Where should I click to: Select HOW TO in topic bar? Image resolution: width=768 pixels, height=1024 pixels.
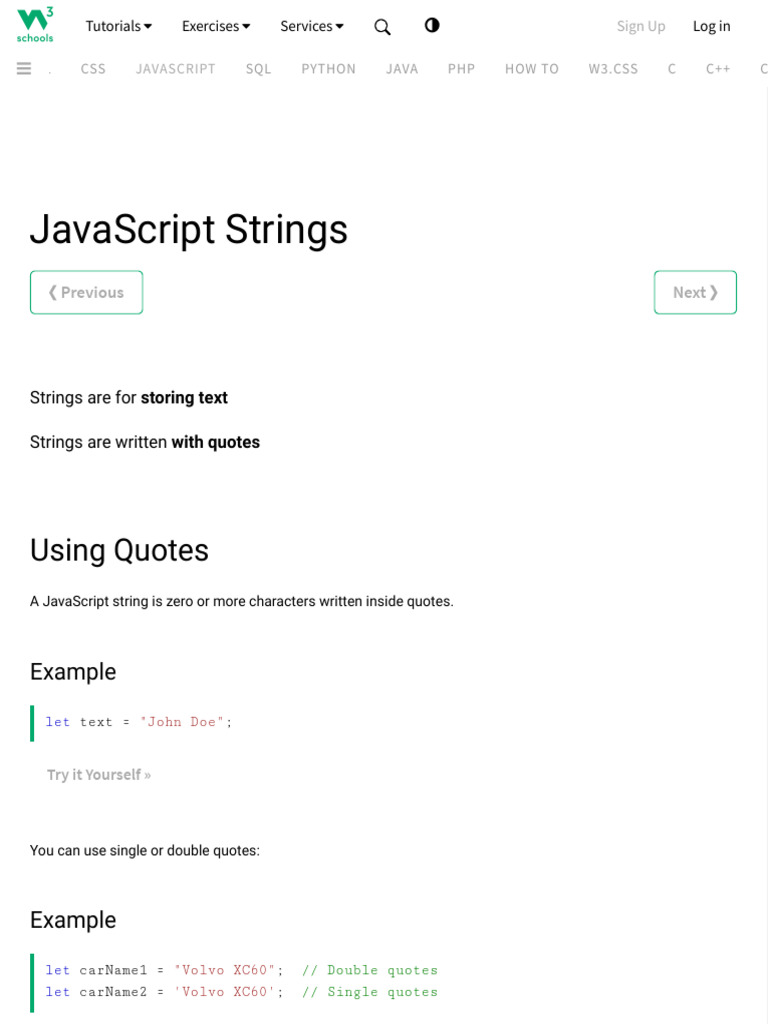532,69
